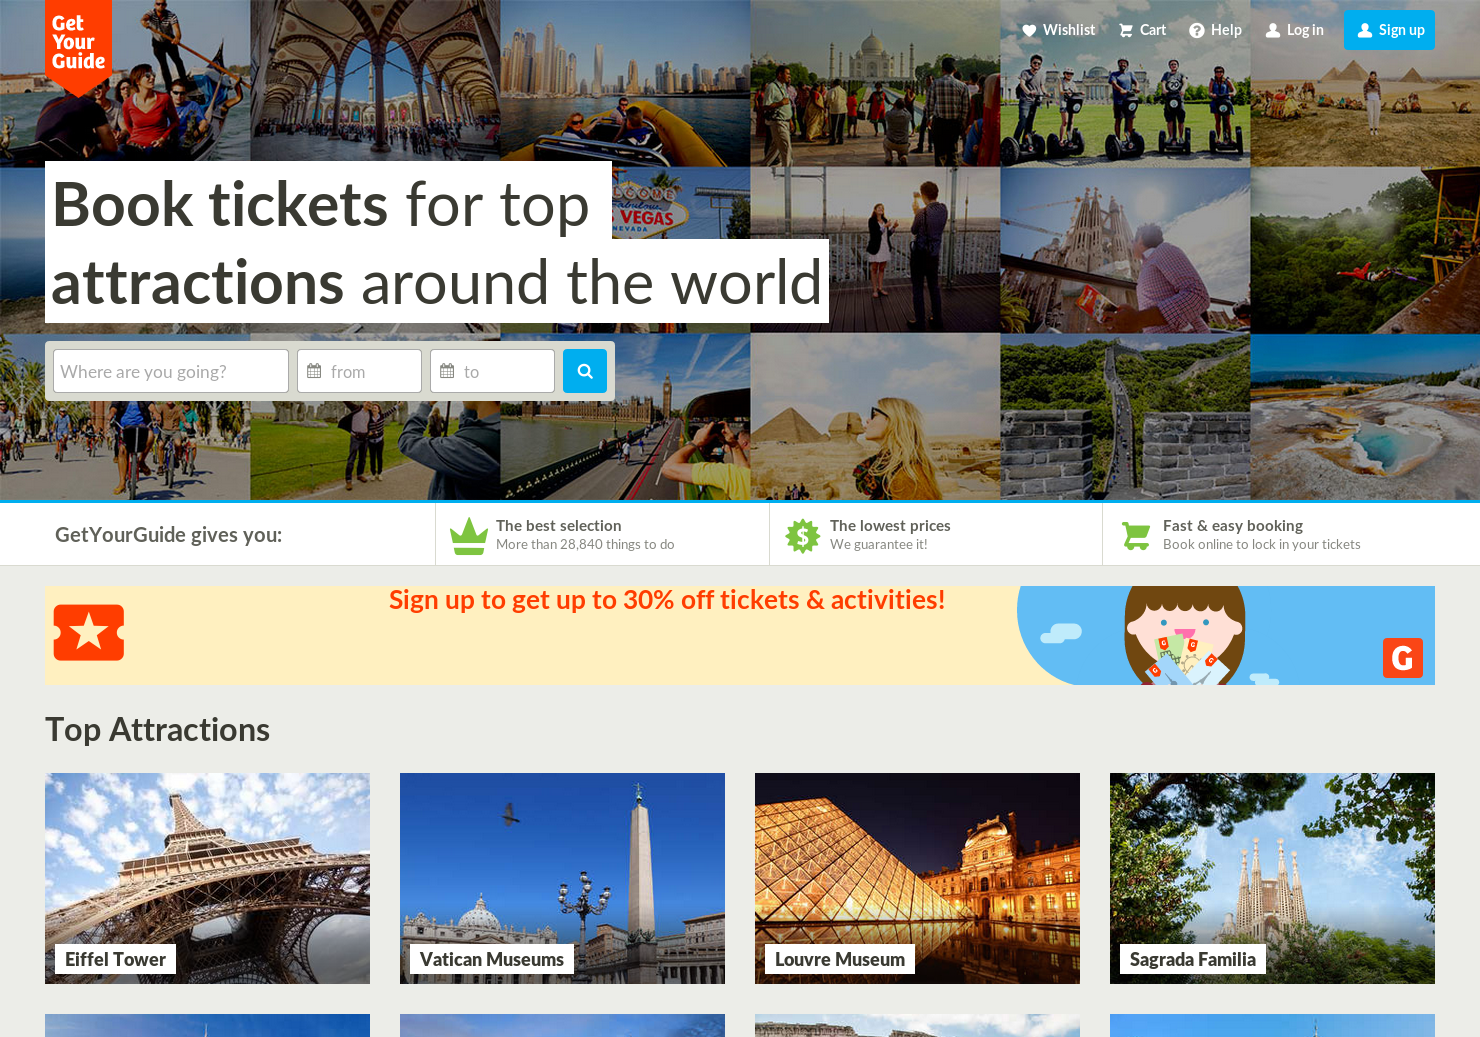Click the red star ribbon icon in banner
This screenshot has width=1480, height=1037.
89,631
